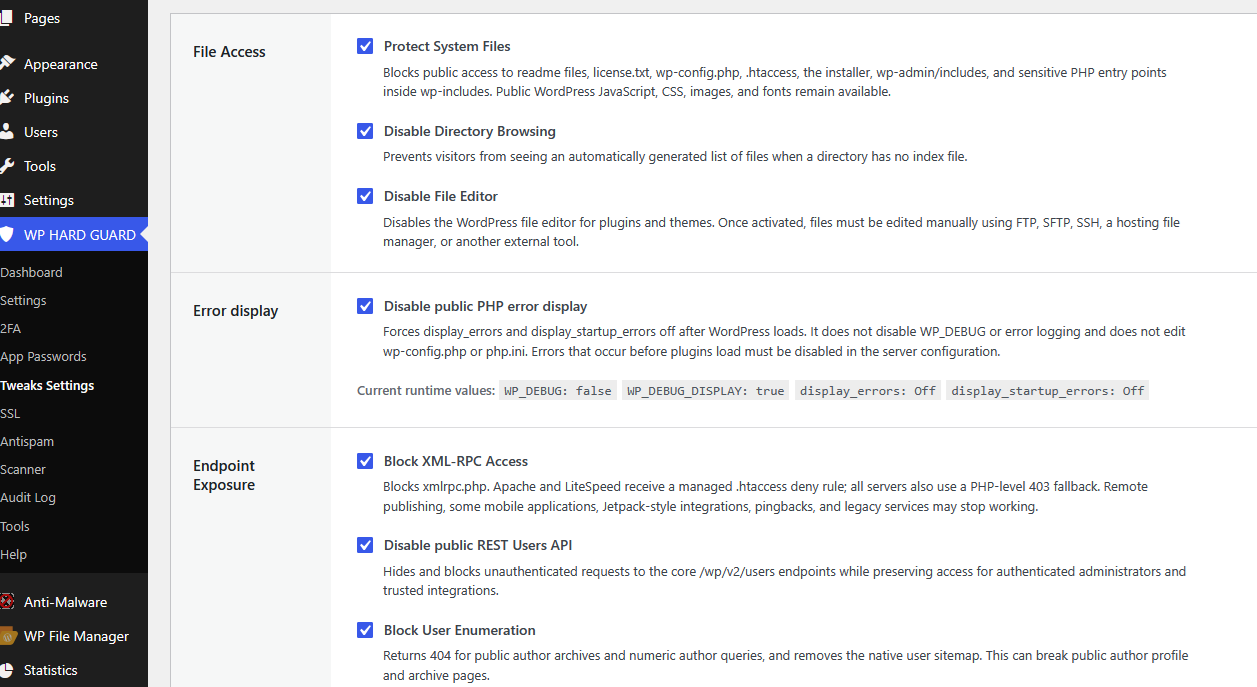Click the Disable File Editor label

(441, 196)
